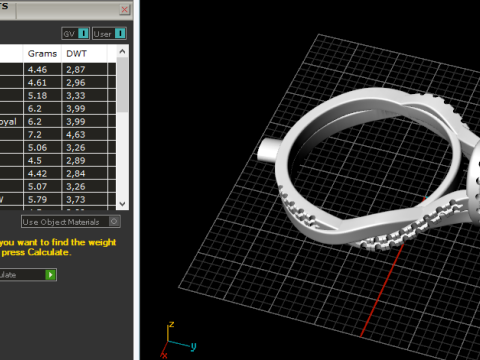This screenshot has width=480, height=360.
Task: Select the 4.5 grams cell
Action: pos(42,160)
